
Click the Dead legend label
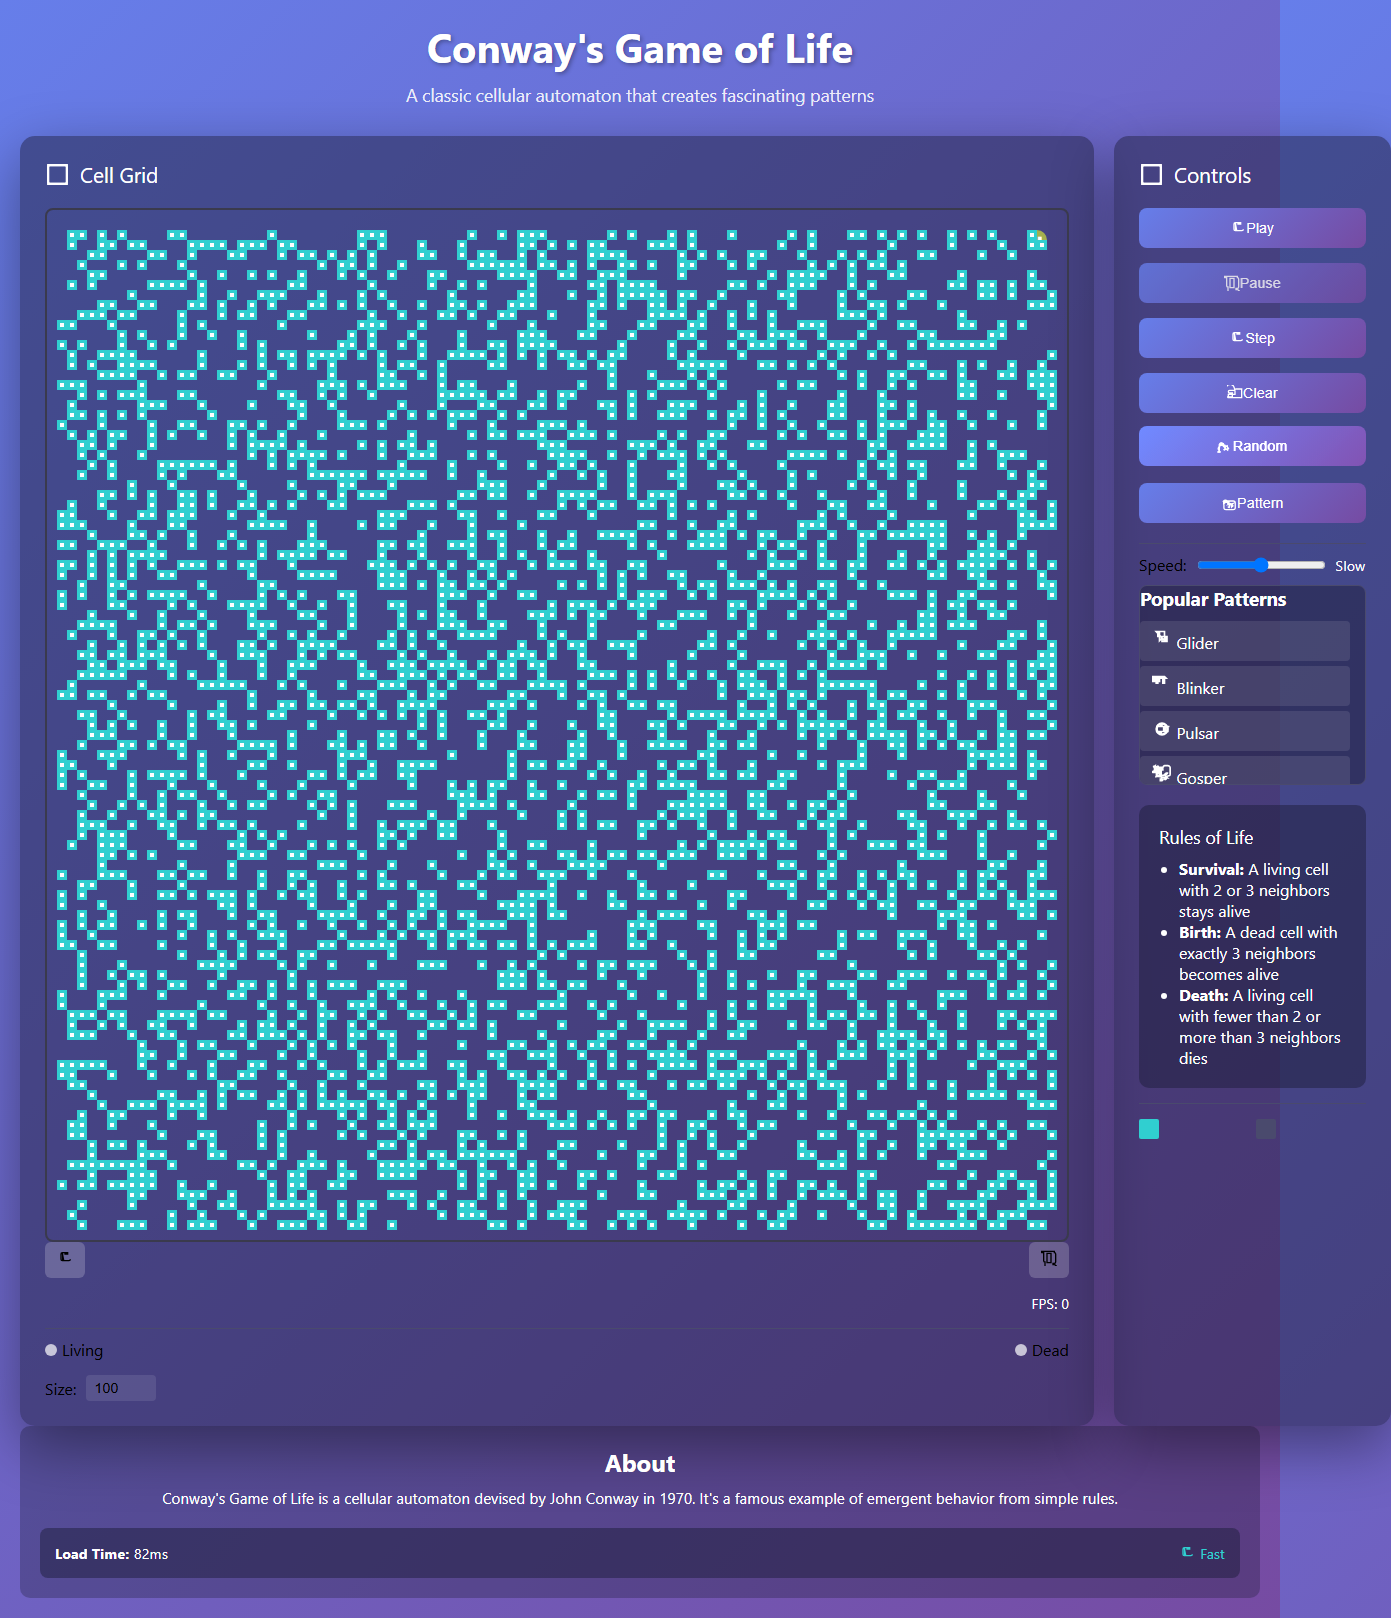tap(1050, 1350)
